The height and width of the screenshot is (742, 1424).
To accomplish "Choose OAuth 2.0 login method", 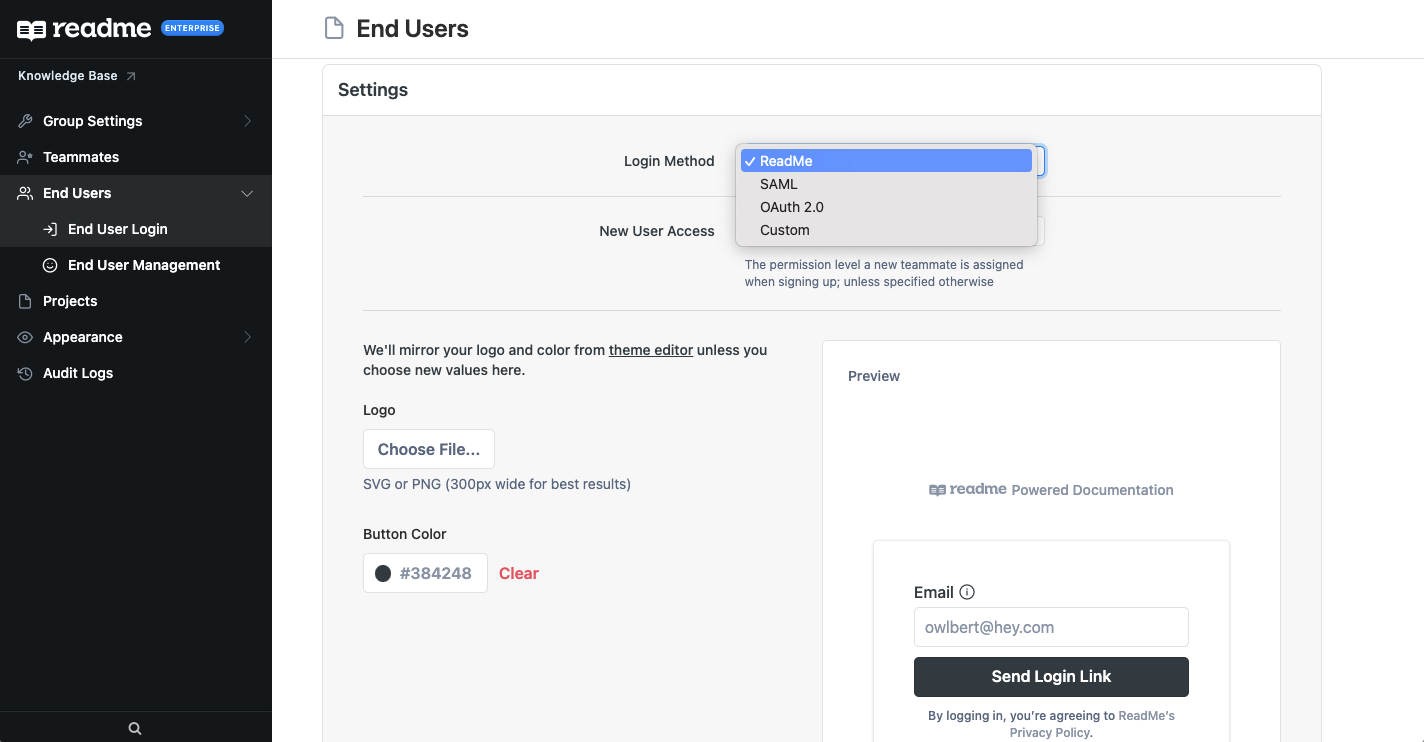I will click(x=886, y=207).
